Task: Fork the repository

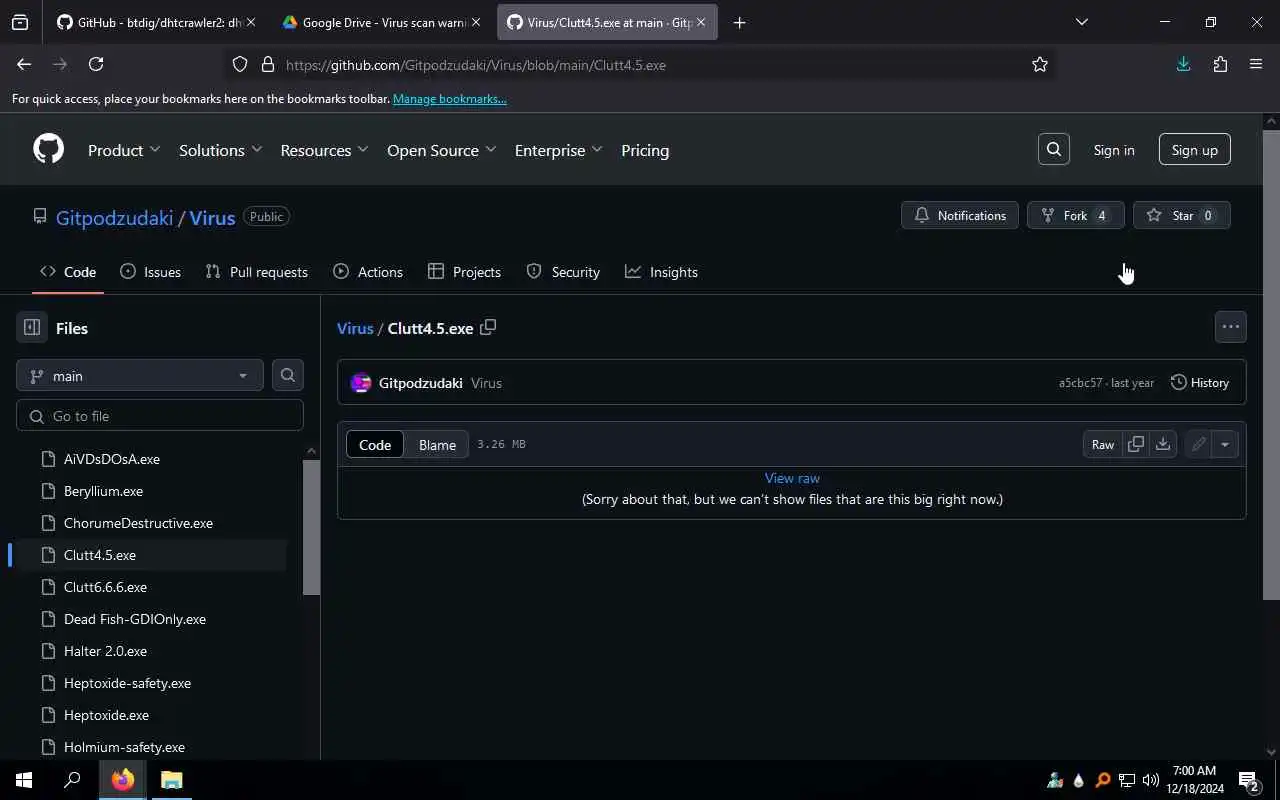Action: click(1075, 215)
